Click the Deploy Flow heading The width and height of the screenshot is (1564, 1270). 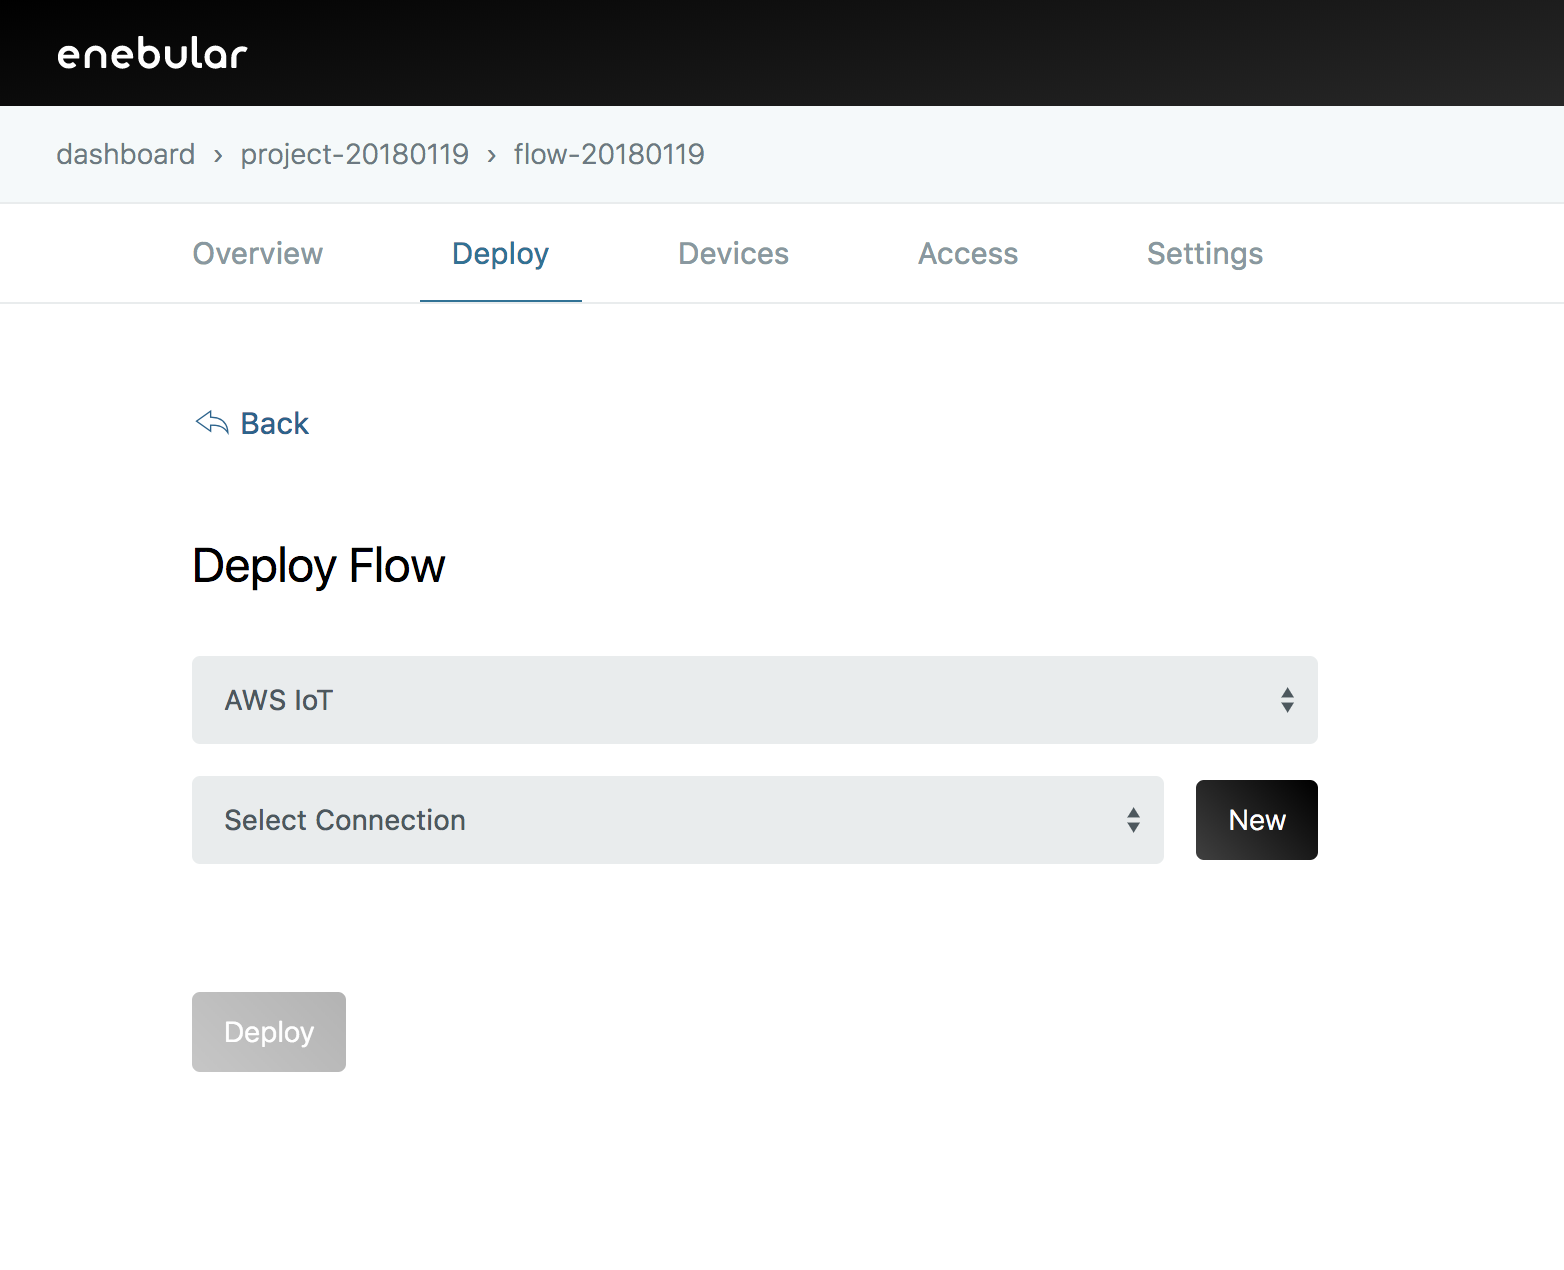pos(318,566)
